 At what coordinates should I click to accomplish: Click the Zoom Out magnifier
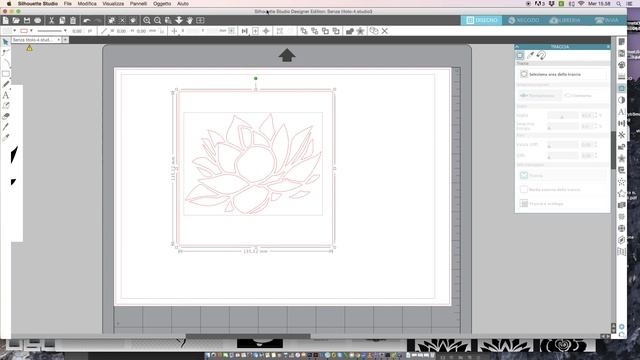click(x=157, y=20)
